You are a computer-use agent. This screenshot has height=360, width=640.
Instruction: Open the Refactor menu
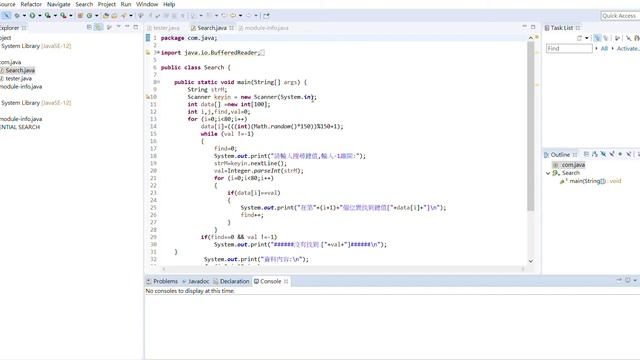pos(31,4)
